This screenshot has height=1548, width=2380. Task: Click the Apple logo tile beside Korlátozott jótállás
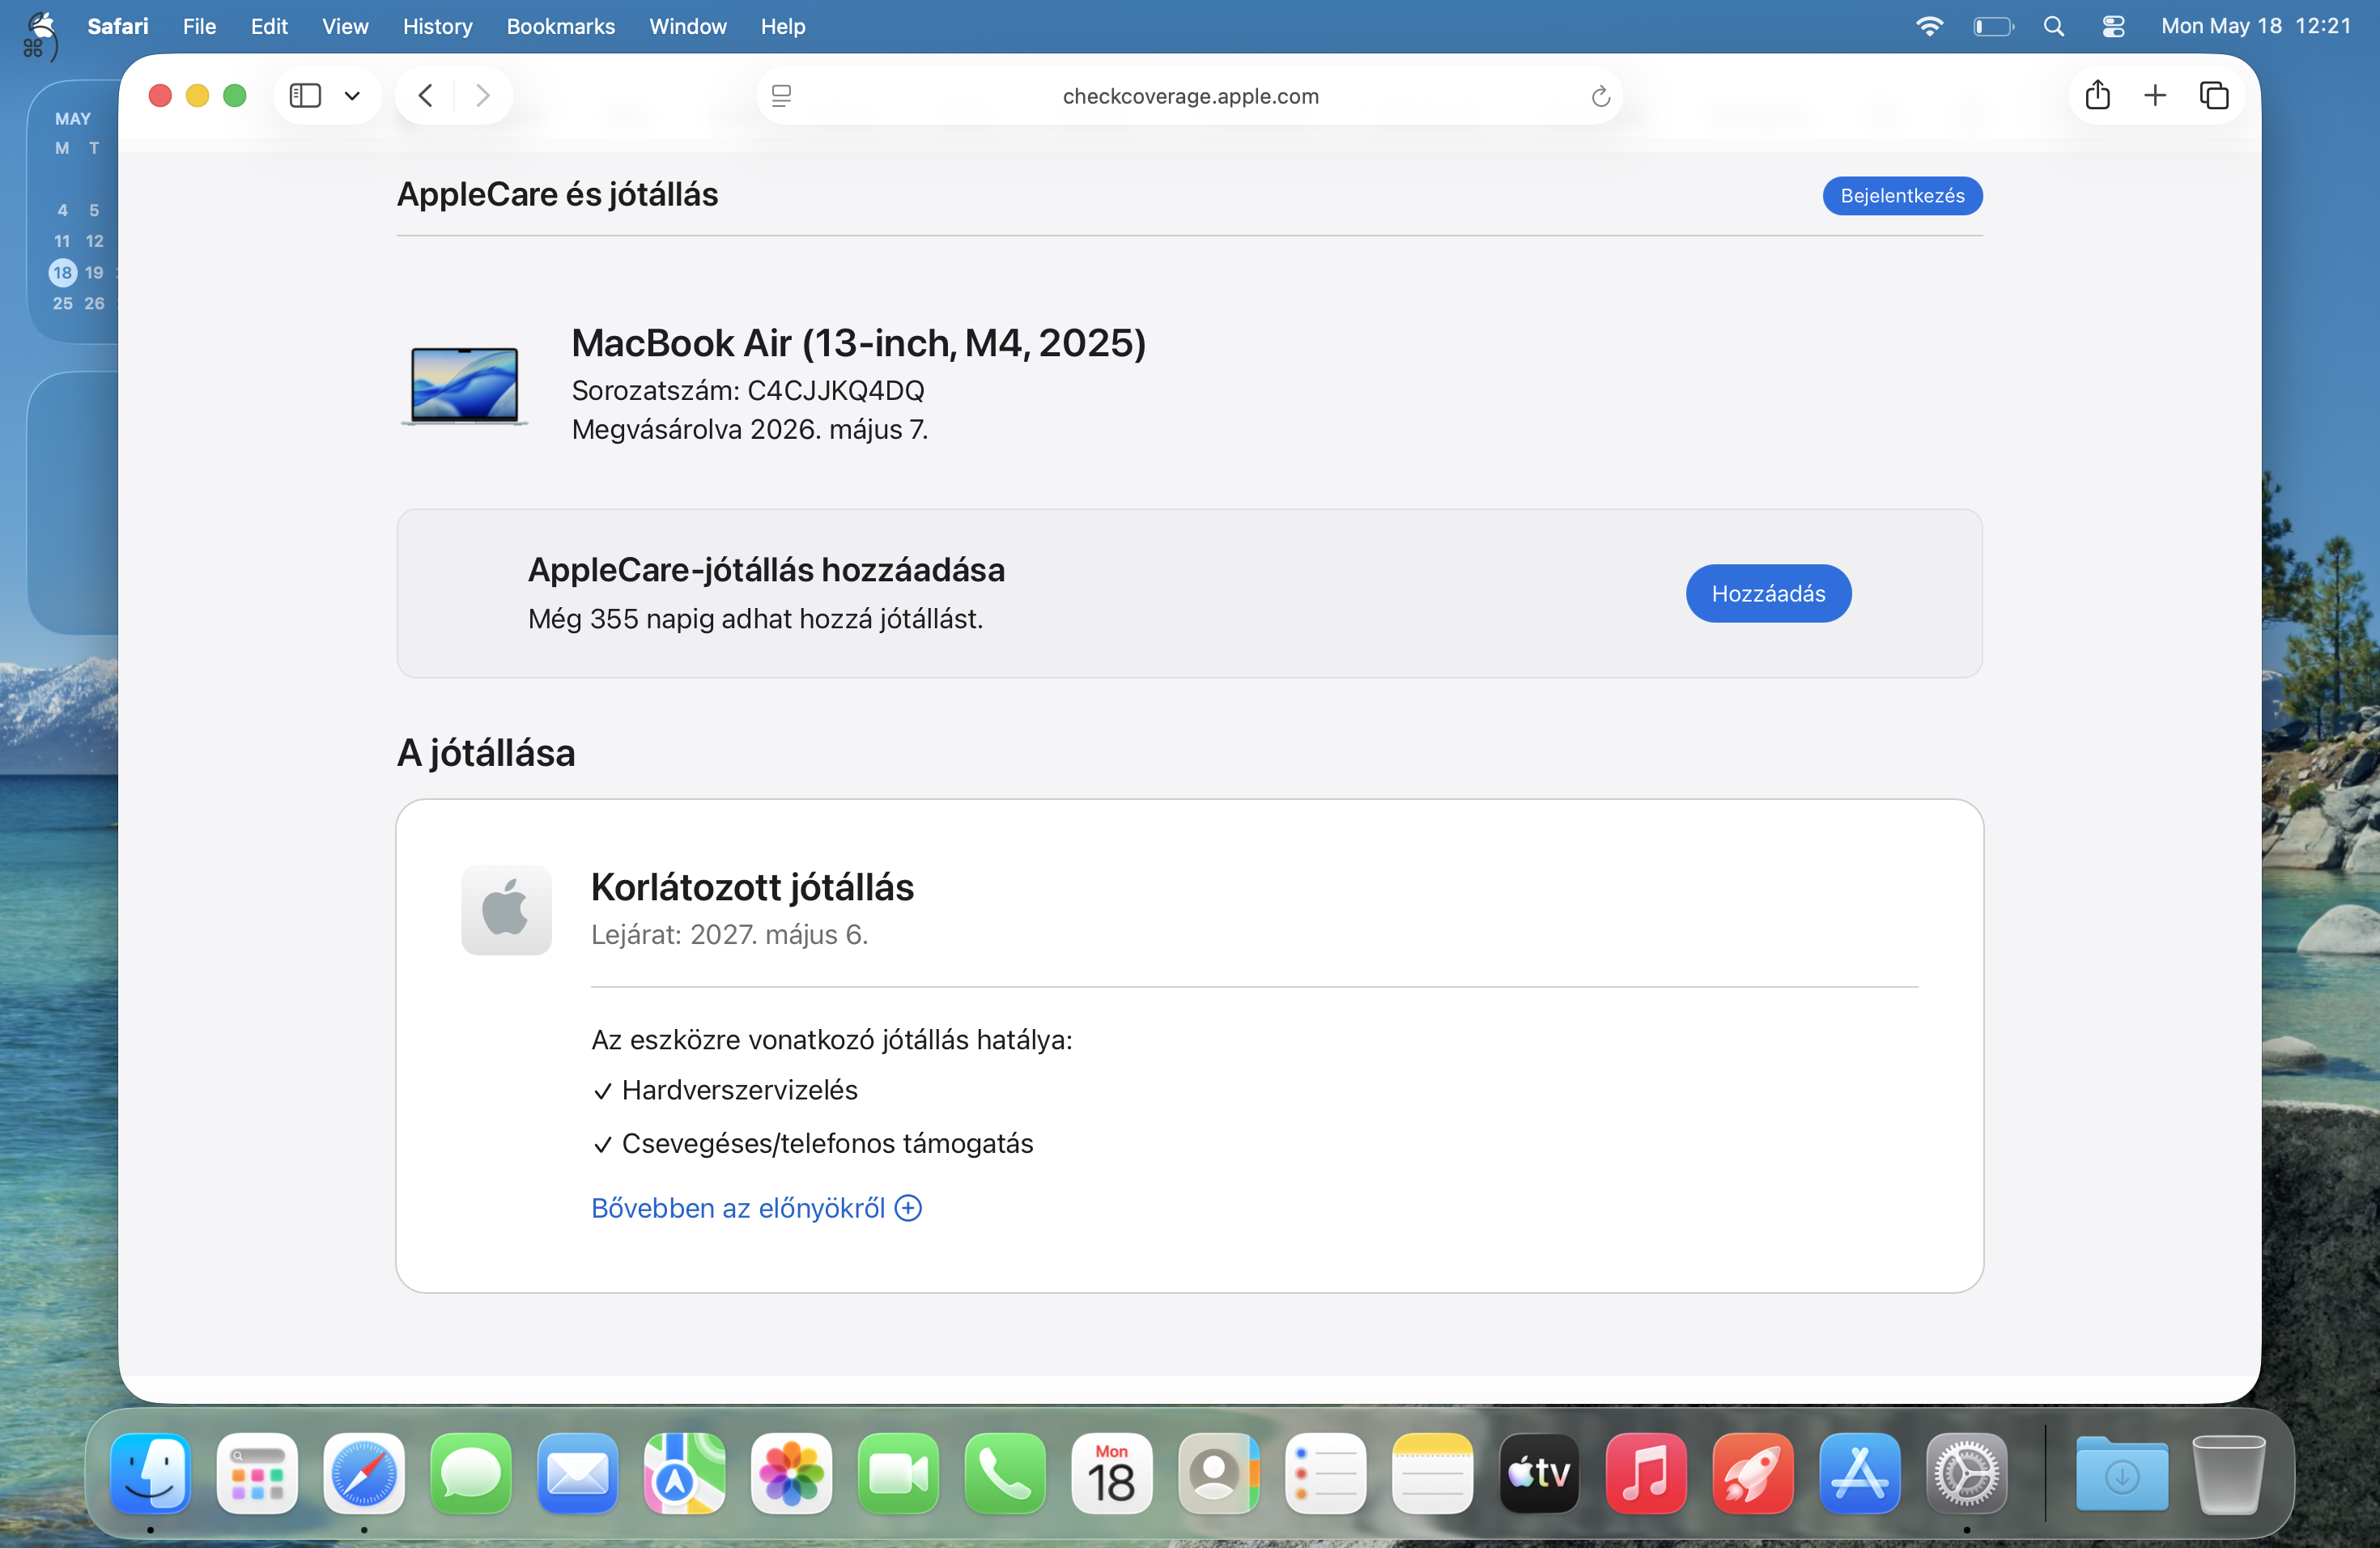point(506,910)
